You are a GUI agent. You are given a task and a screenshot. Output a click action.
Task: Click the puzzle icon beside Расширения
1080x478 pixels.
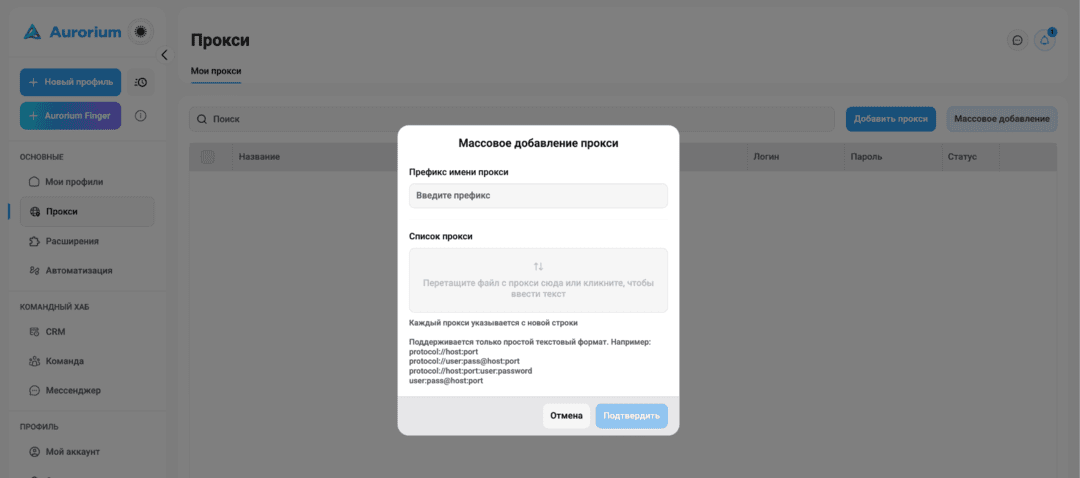click(34, 242)
